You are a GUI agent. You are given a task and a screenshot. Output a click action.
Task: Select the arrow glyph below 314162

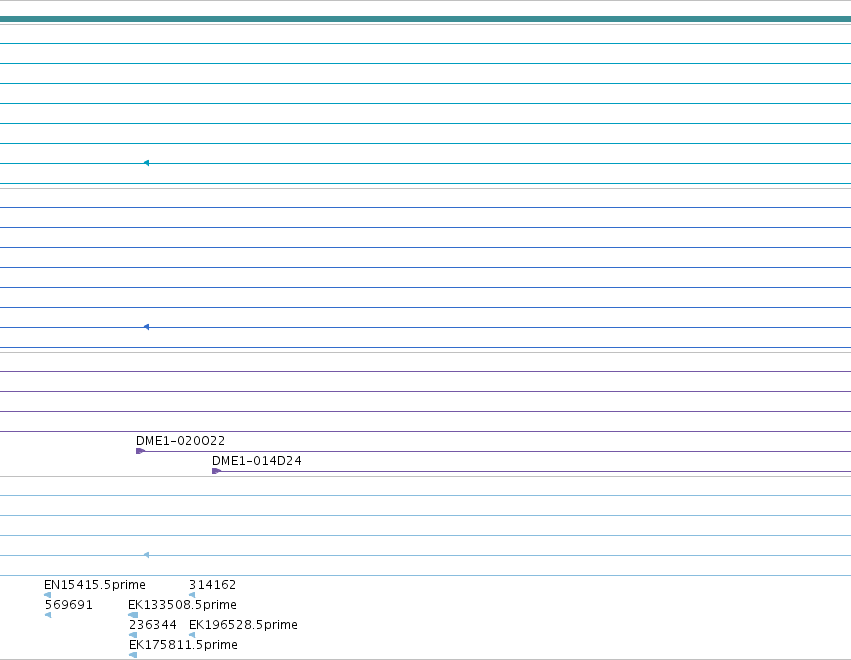tap(192, 595)
